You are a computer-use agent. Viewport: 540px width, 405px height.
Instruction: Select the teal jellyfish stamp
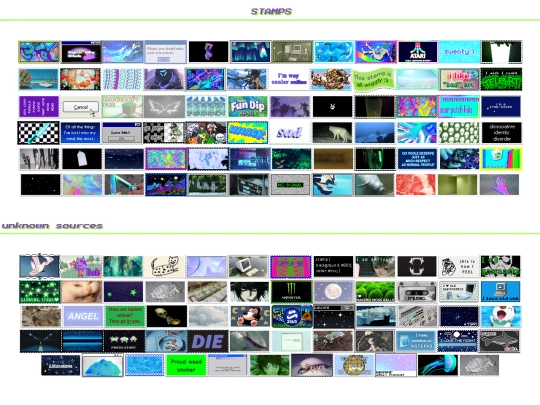[438, 365]
